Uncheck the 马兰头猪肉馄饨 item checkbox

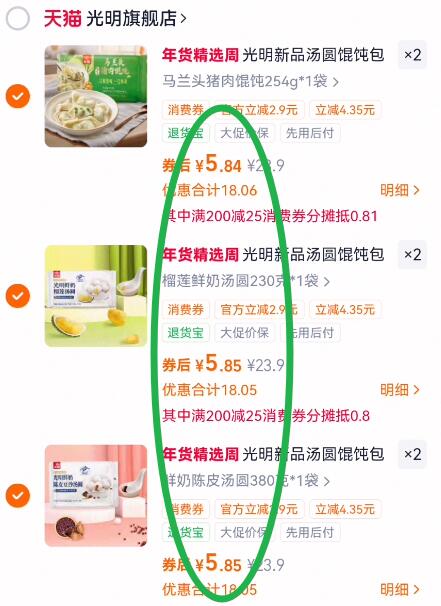[x=18, y=96]
